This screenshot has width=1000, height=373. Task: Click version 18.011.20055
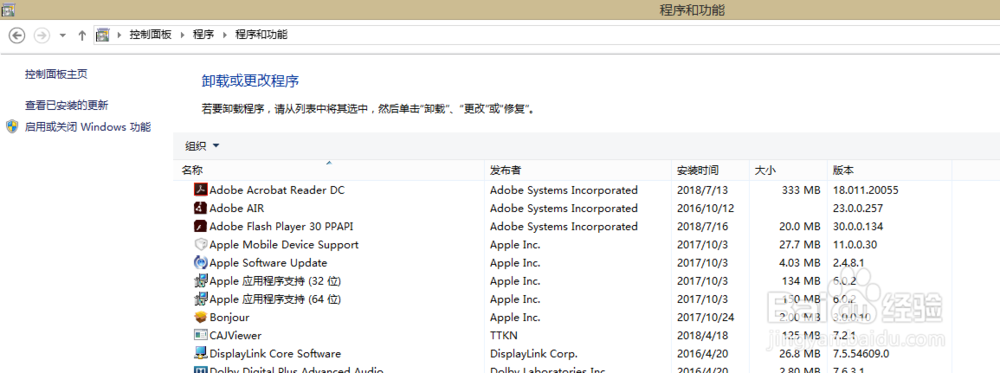coord(865,190)
